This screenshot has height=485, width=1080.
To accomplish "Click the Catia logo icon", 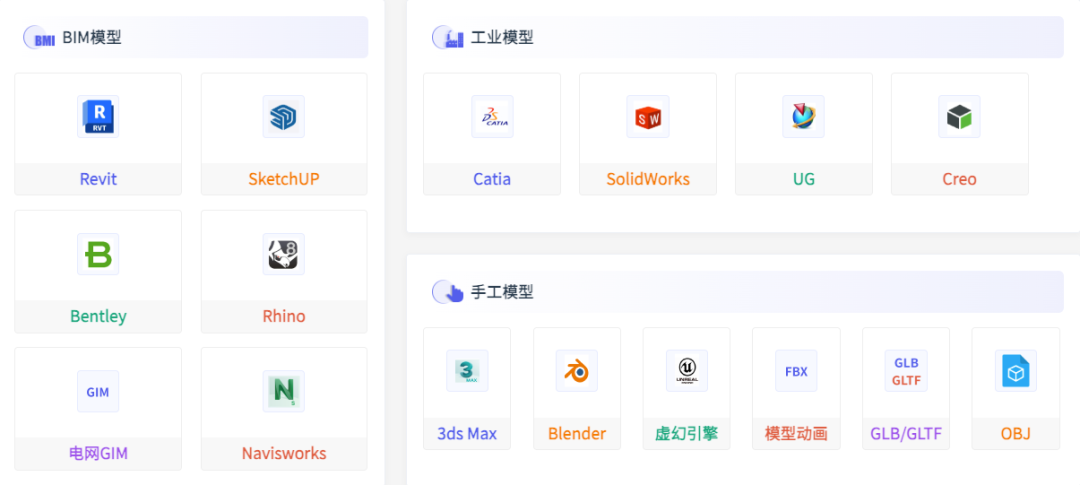I will [x=492, y=116].
